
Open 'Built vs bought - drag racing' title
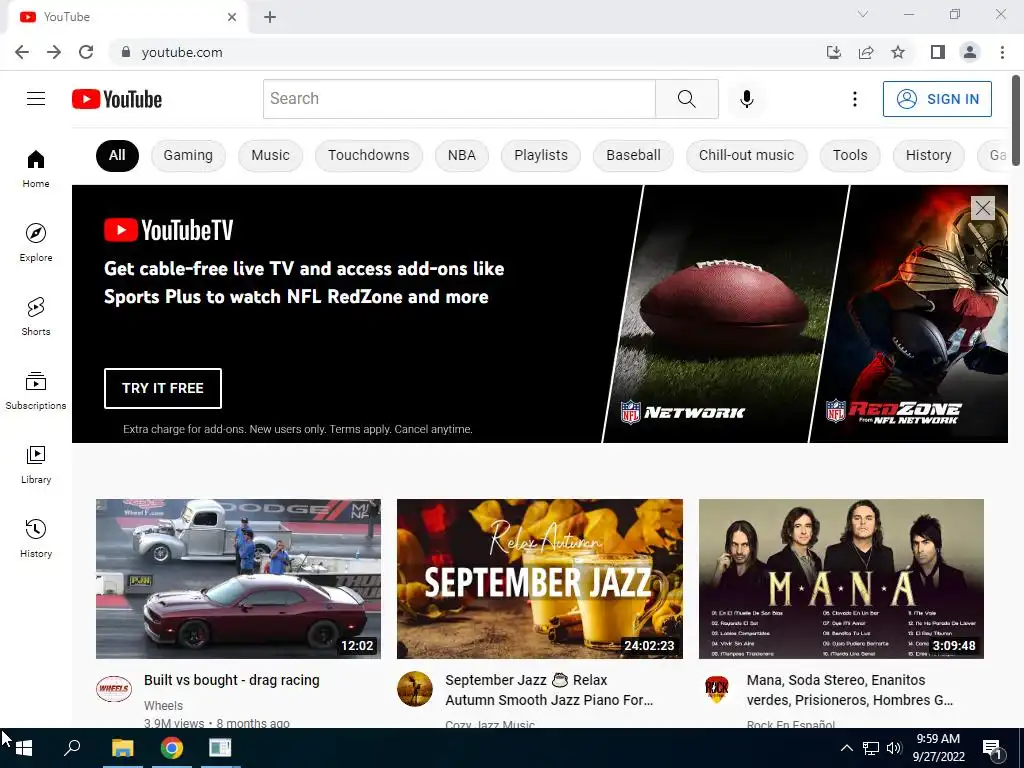(x=232, y=680)
